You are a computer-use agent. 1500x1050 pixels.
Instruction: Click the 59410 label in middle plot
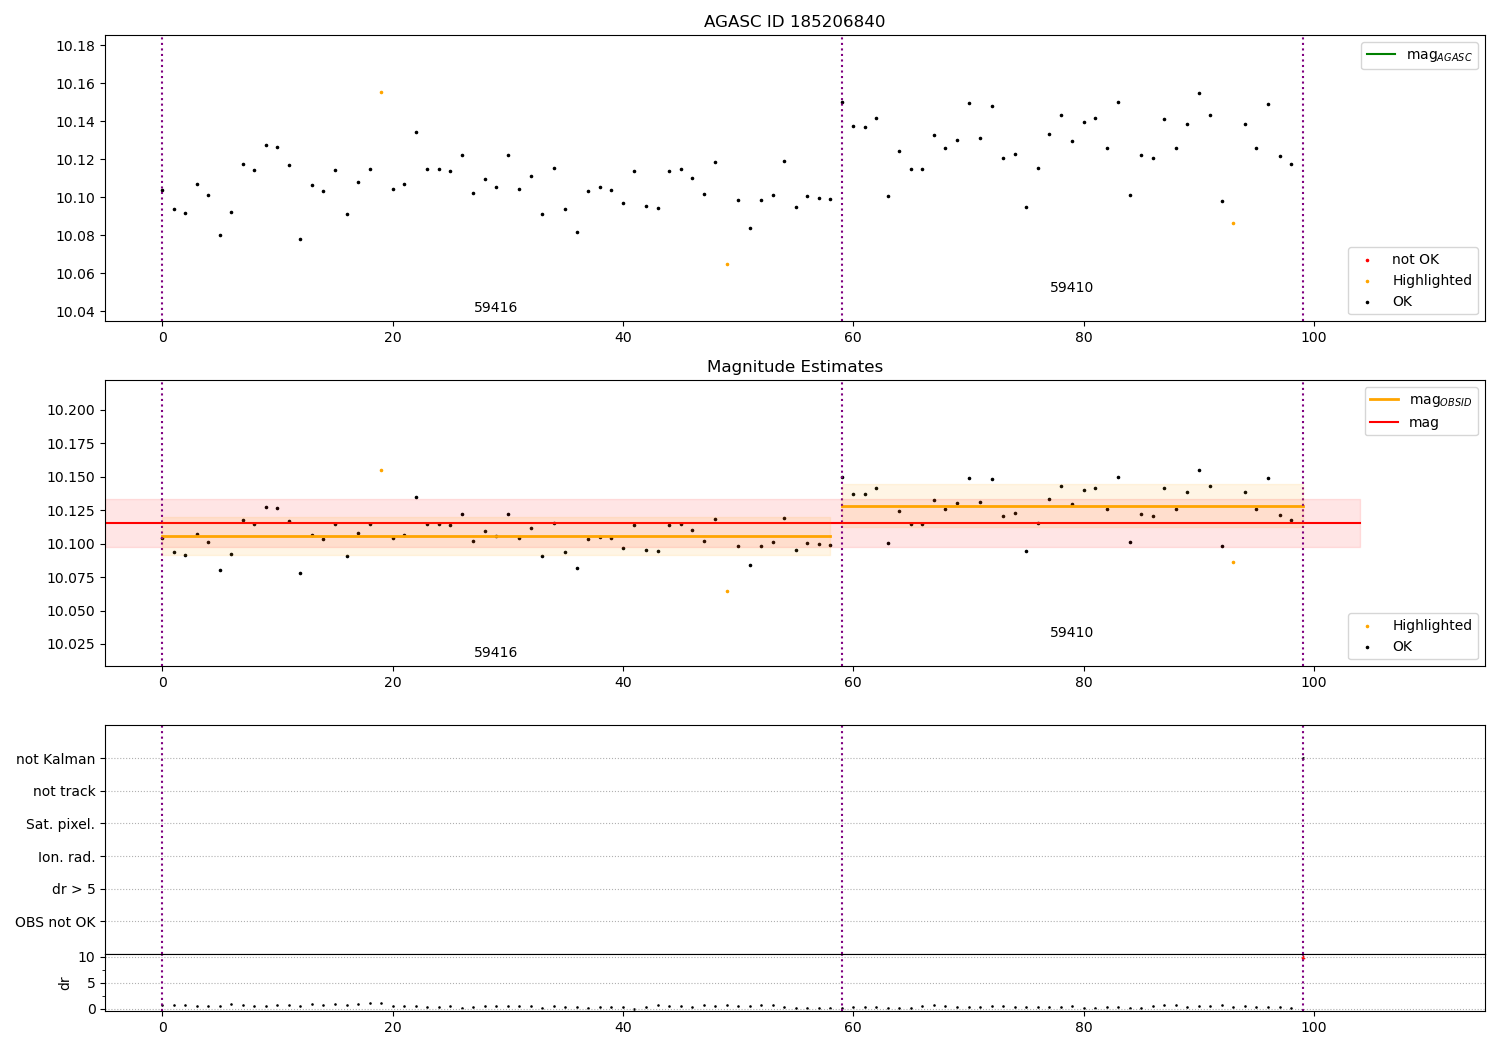(1071, 633)
